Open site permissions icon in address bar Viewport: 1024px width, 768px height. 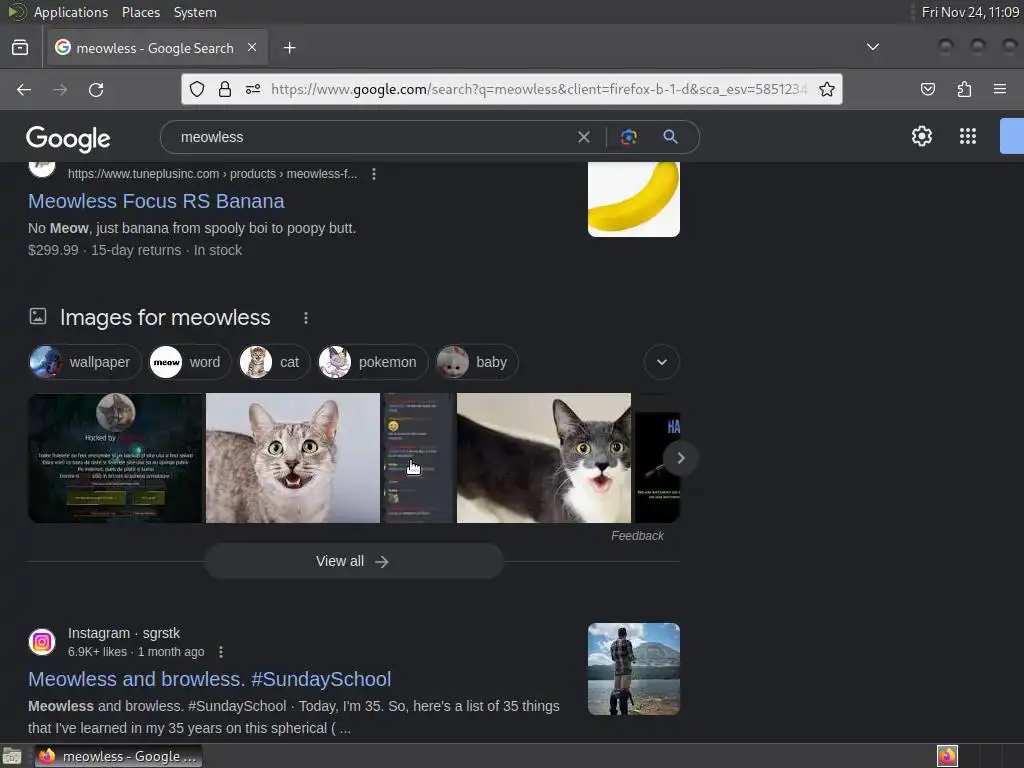pos(253,89)
